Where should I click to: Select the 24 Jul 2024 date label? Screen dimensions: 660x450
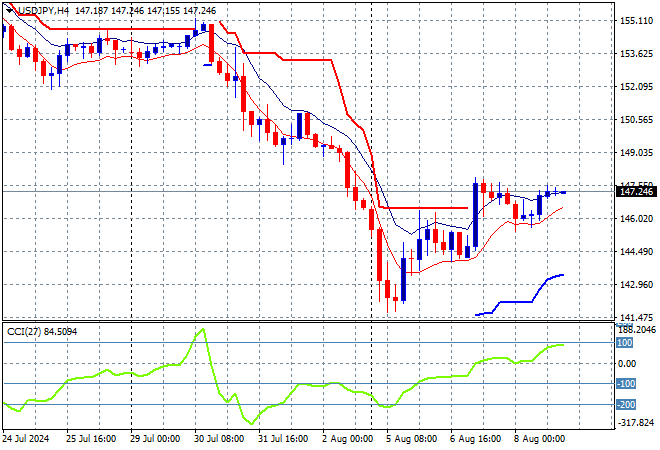click(x=28, y=437)
